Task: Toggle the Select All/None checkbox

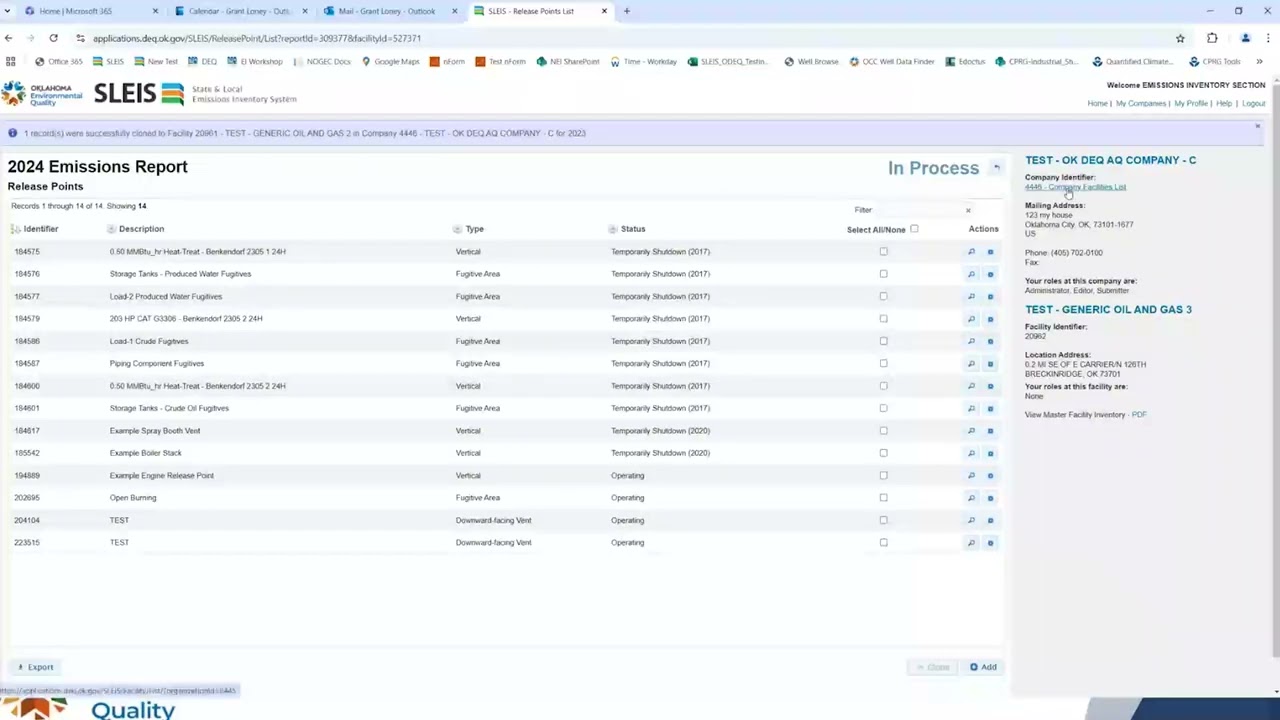Action: coord(914,229)
